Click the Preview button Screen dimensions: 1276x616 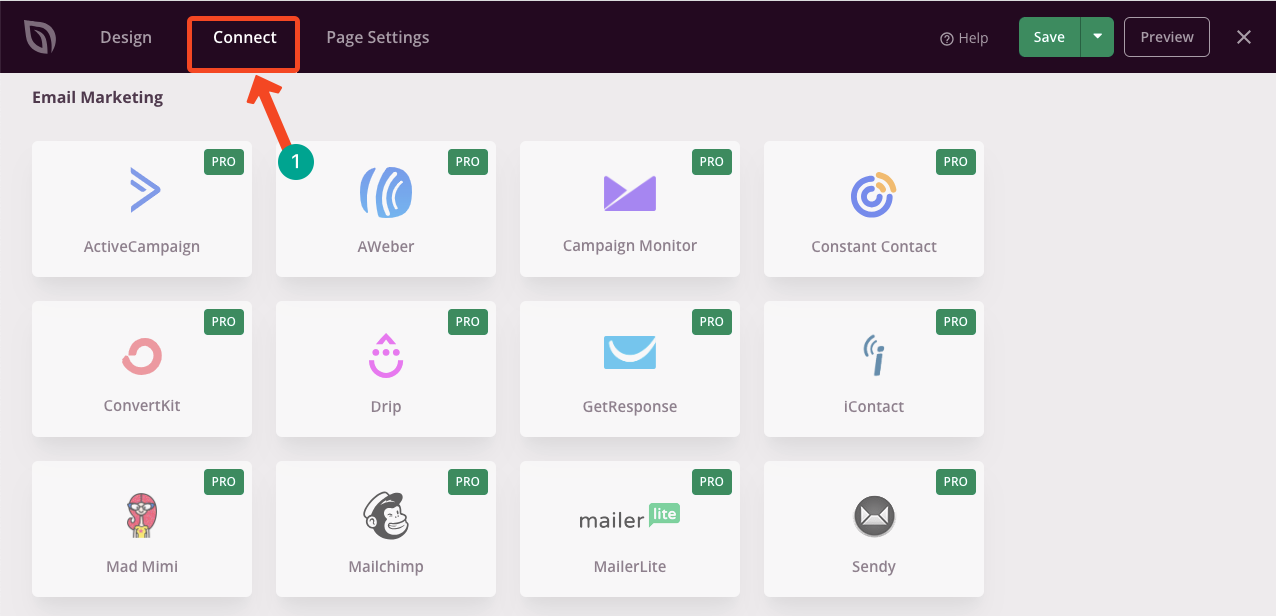pyautogui.click(x=1167, y=37)
